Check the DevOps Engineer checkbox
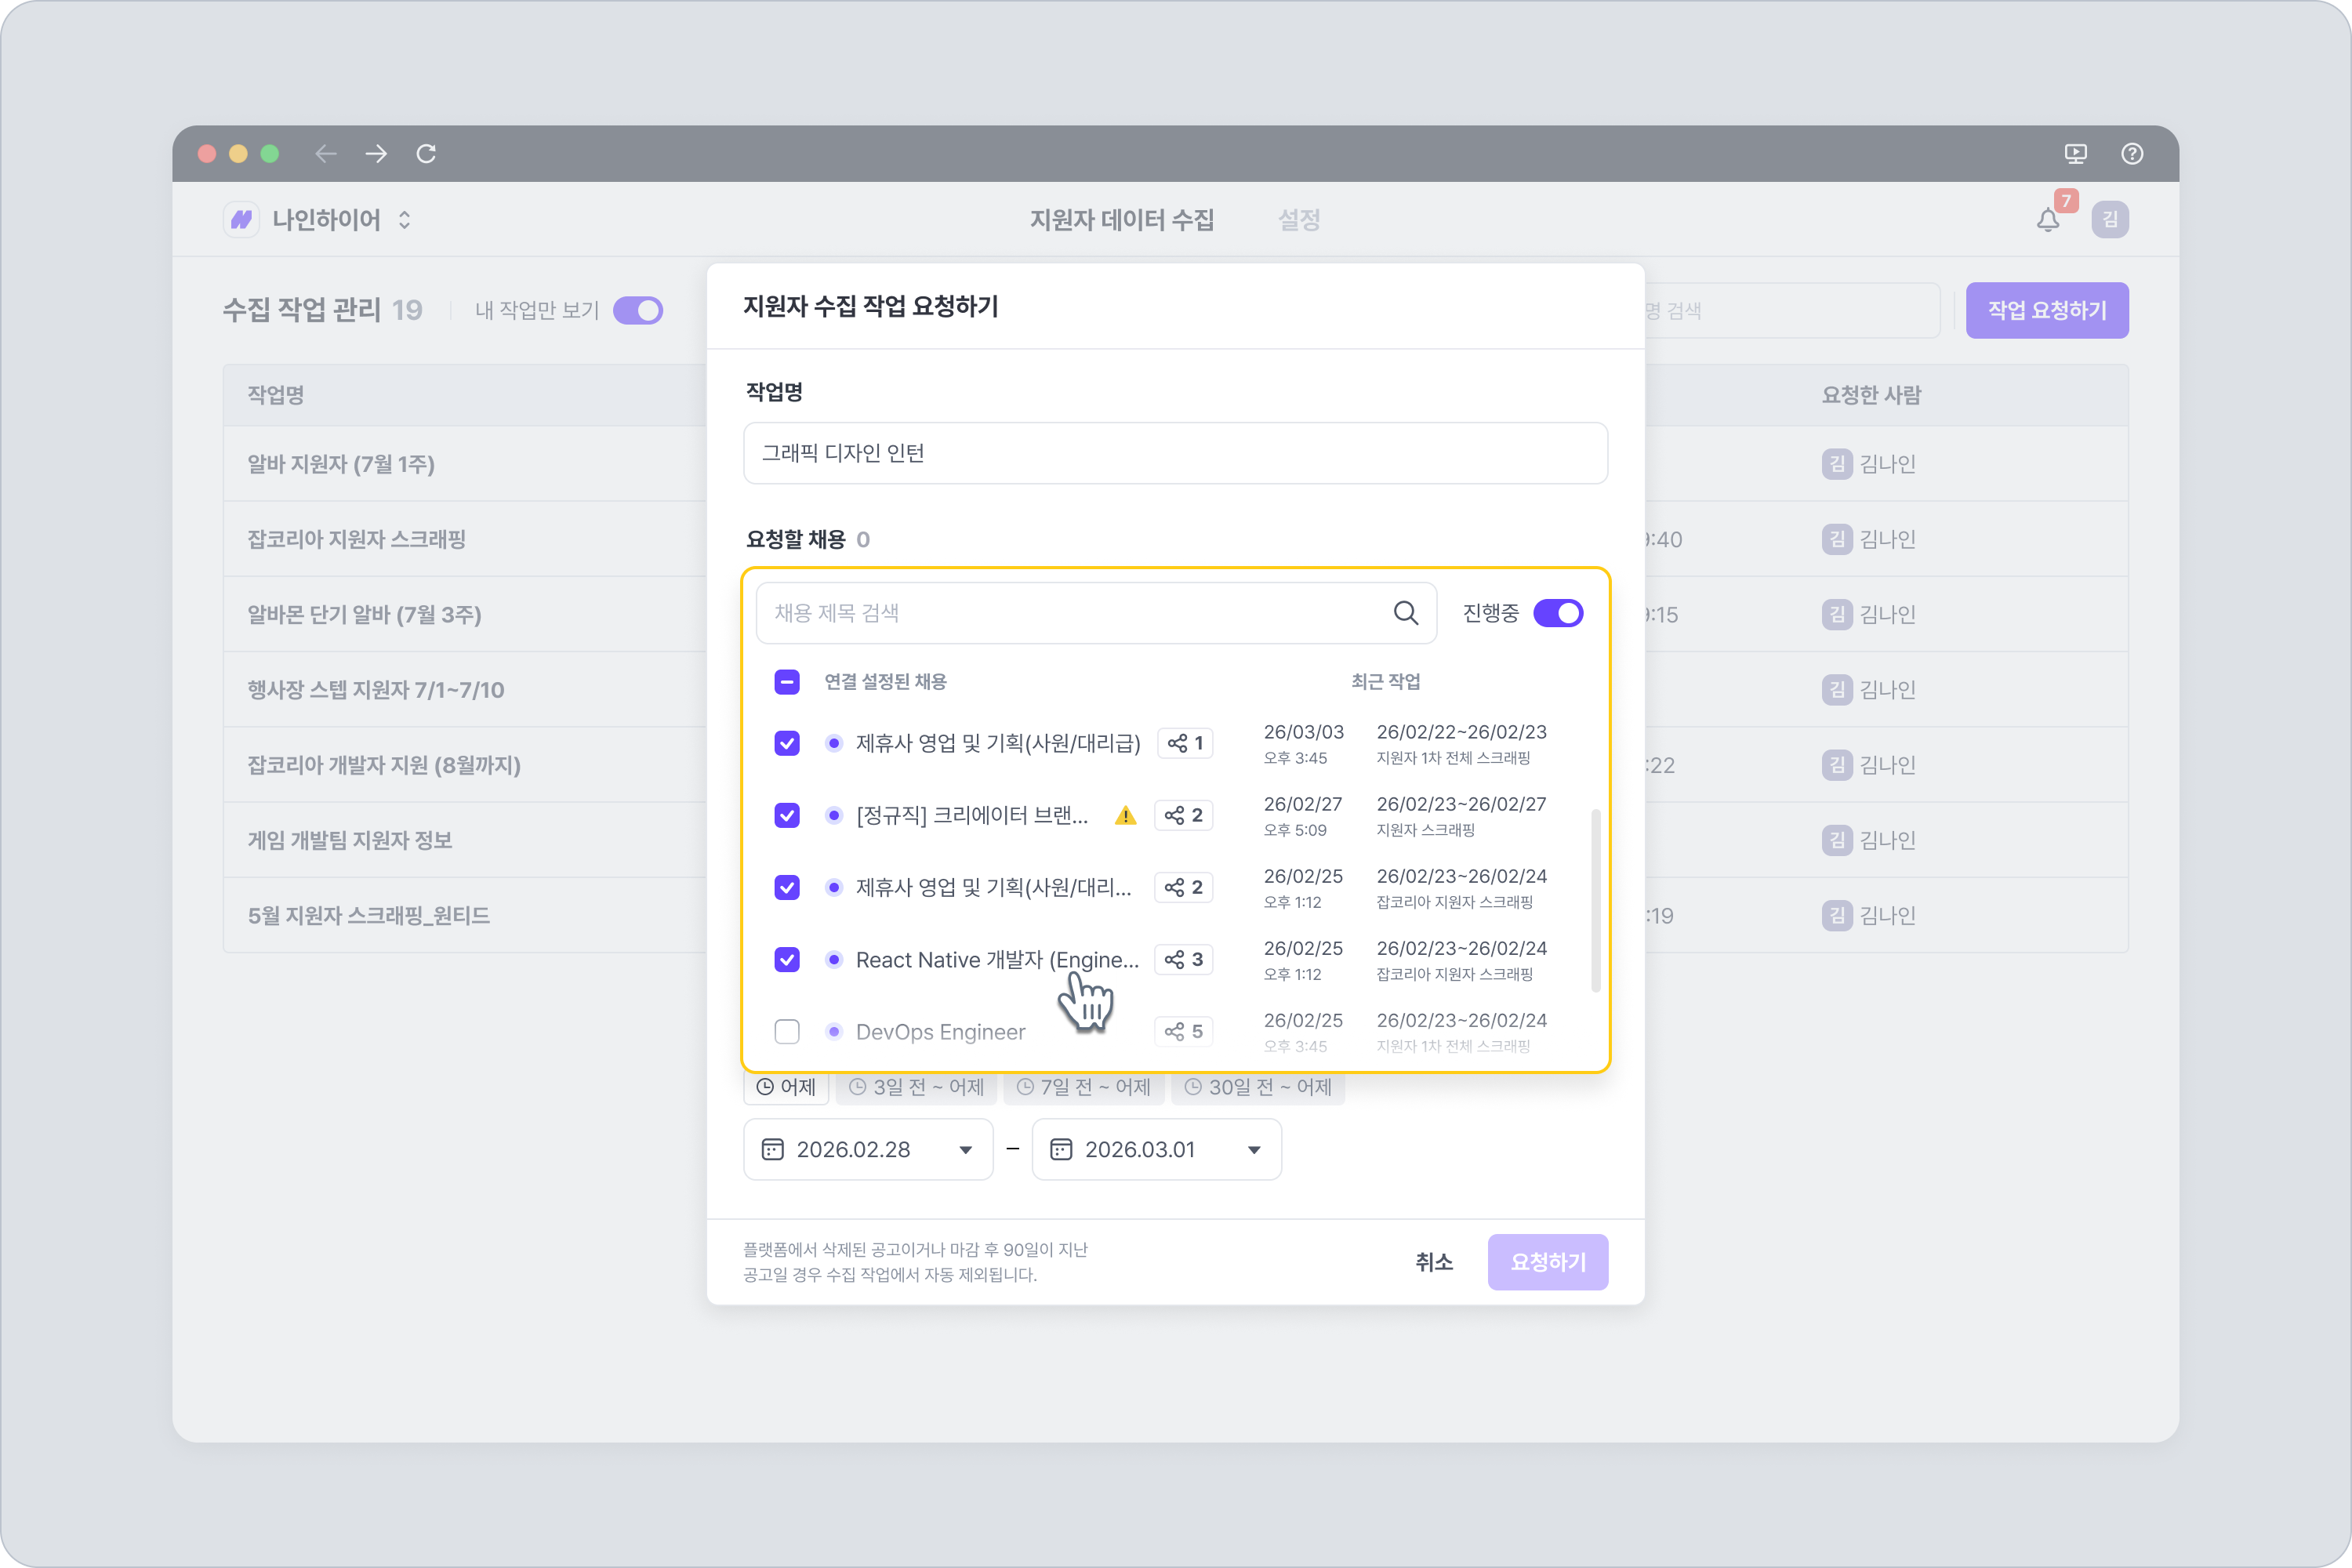The image size is (2352, 1568). point(787,1032)
